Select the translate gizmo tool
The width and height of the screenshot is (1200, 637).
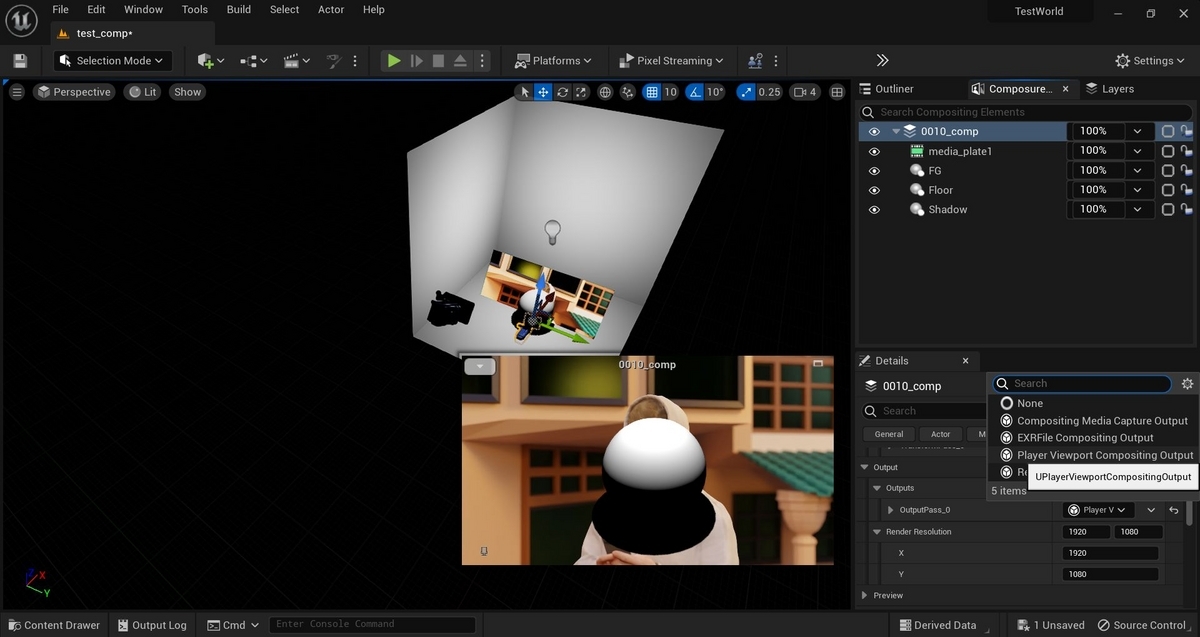[543, 92]
